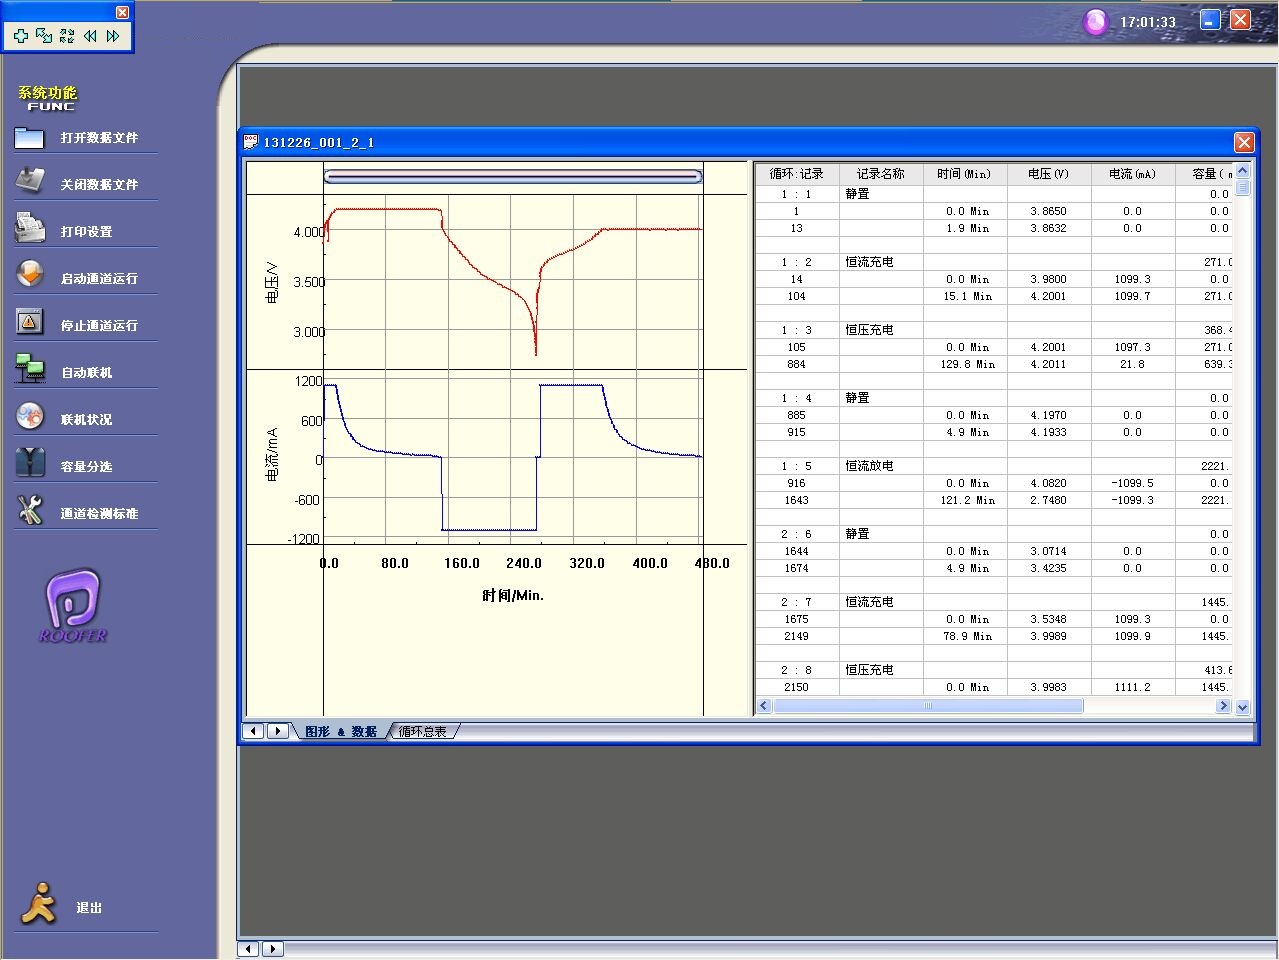Click the table's horizontal scroll right arrow
This screenshot has height=960, width=1279.
click(x=1222, y=706)
